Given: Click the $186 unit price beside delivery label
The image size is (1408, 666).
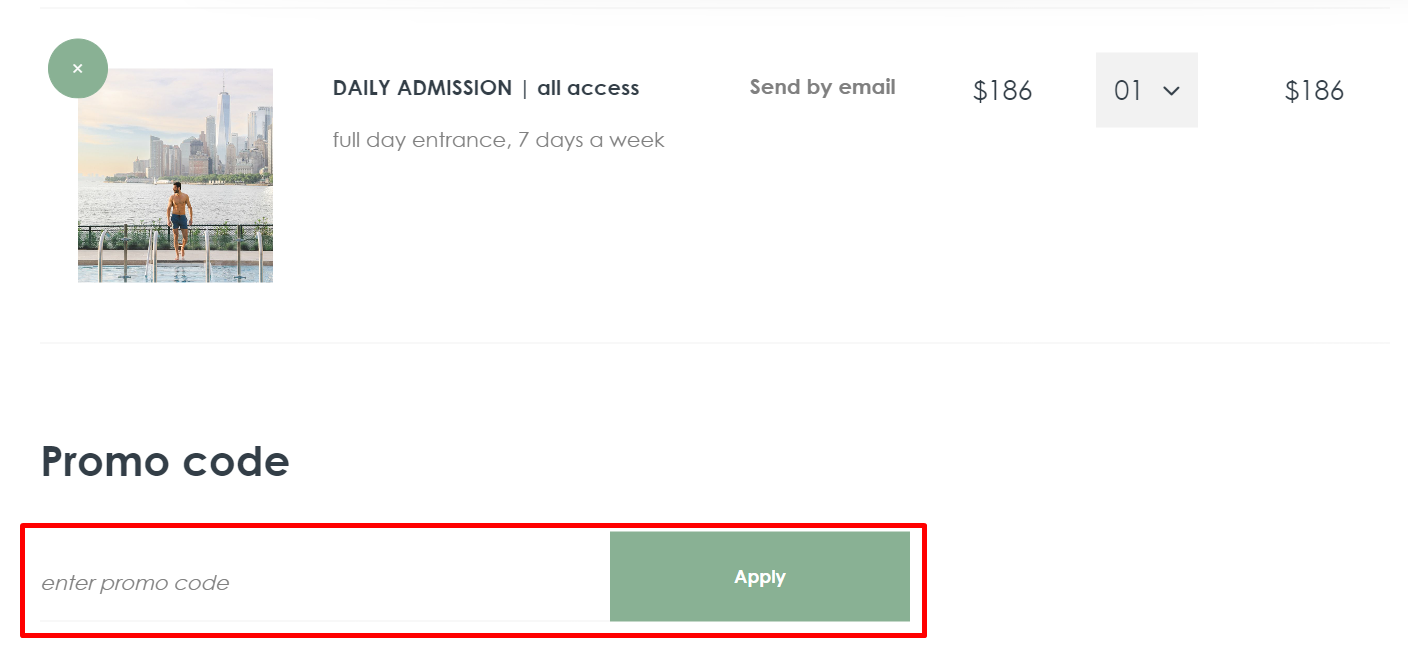Looking at the screenshot, I should 1002,91.
